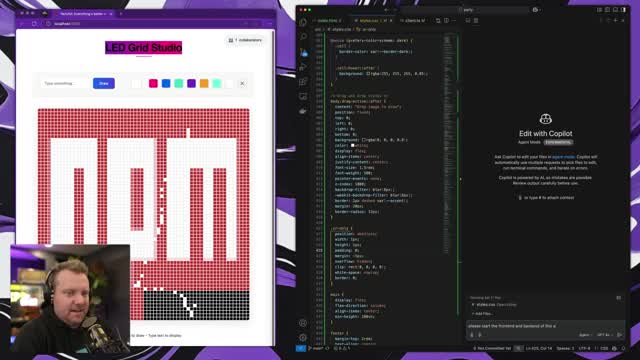Click the X clear button beside color swatches

[x=242, y=83]
